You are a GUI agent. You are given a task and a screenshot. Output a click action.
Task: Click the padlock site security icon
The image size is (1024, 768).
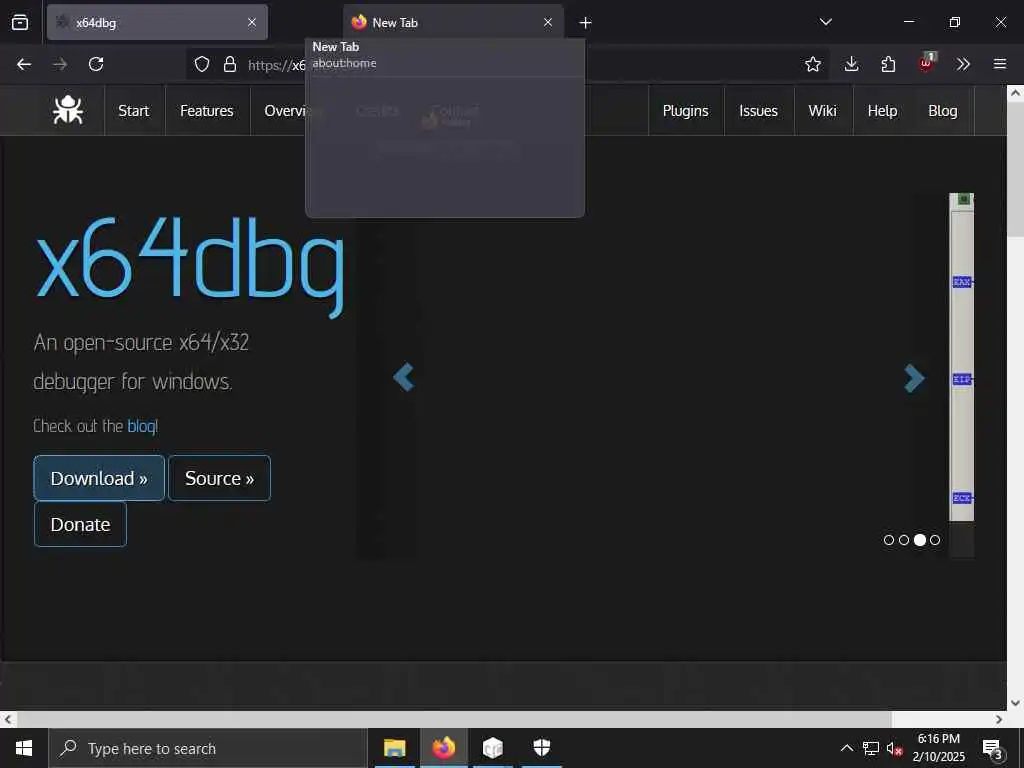(x=230, y=64)
